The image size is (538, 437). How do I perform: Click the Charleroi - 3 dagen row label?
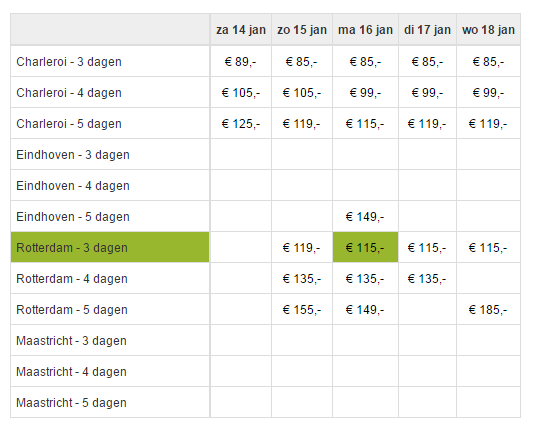tap(69, 62)
